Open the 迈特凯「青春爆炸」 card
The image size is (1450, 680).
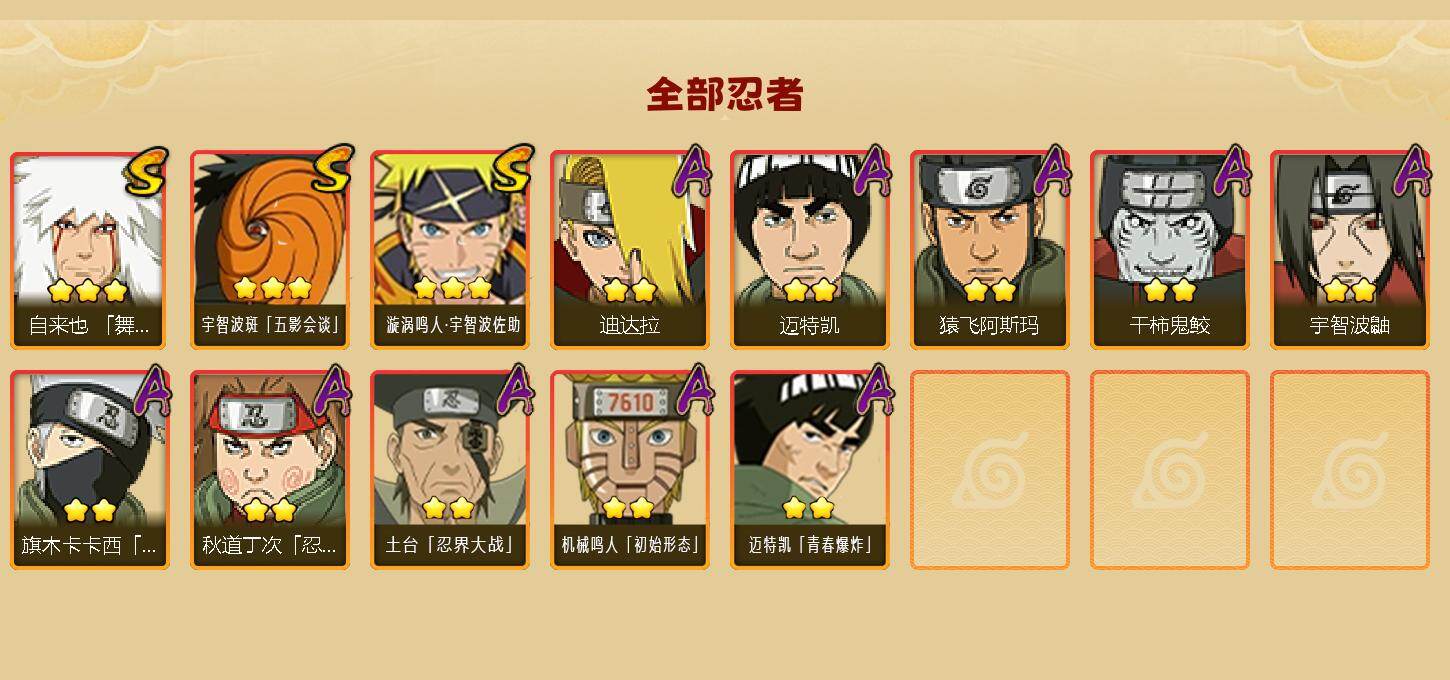pos(810,470)
